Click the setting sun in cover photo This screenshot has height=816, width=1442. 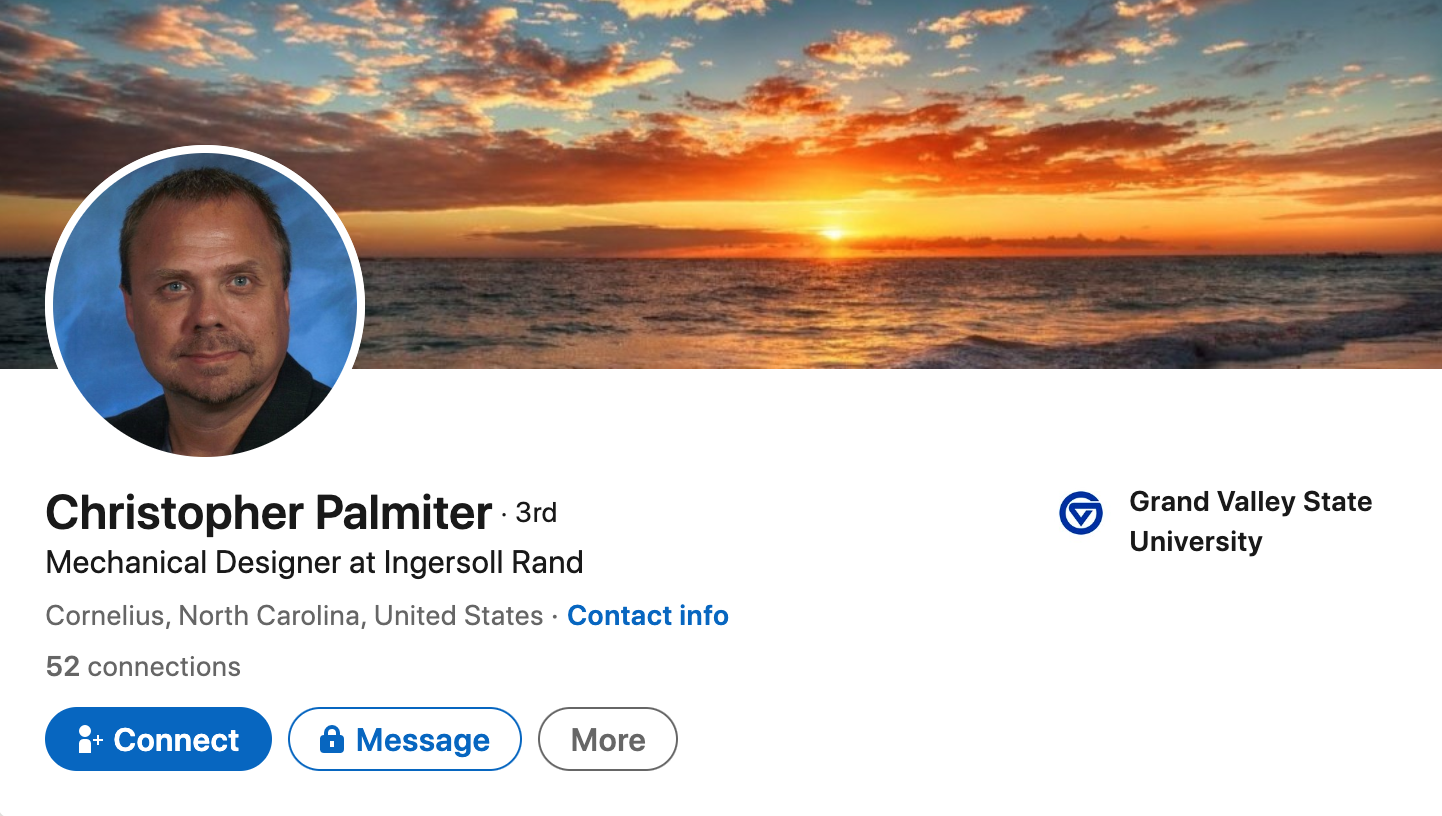[832, 234]
